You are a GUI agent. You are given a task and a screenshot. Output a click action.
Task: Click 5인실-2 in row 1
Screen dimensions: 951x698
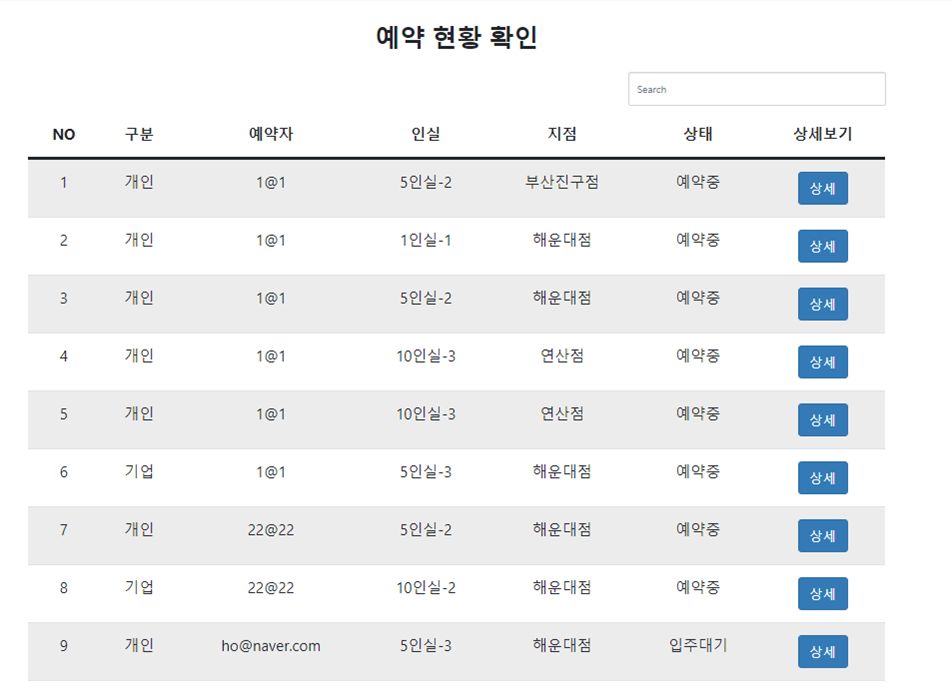(426, 183)
